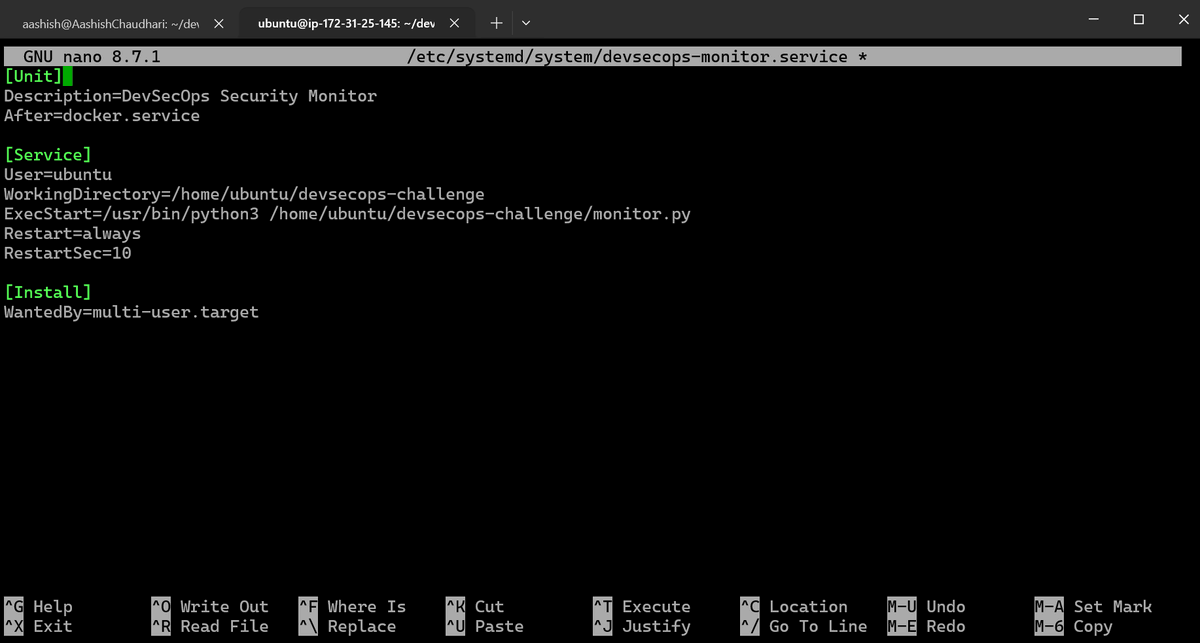
Task: Minimize the terminal window
Action: (x=1092, y=19)
